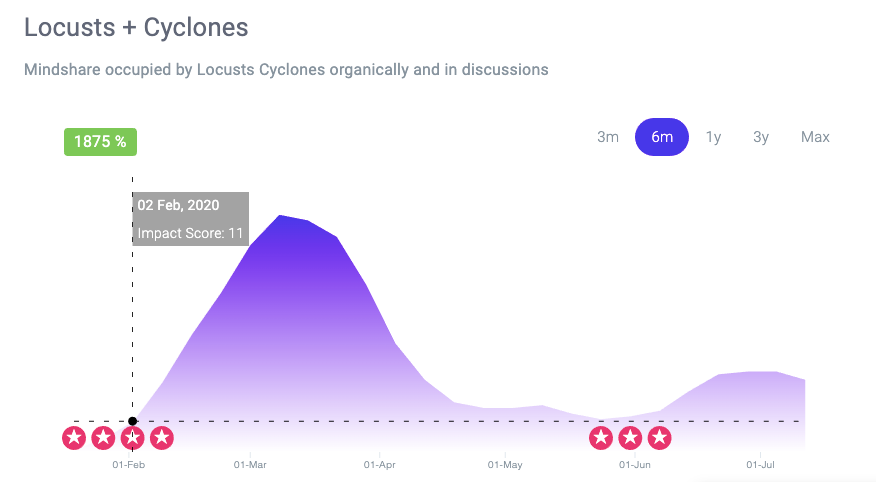This screenshot has width=876, height=482.
Task: Switch the chart range to 3m
Action: tap(608, 137)
